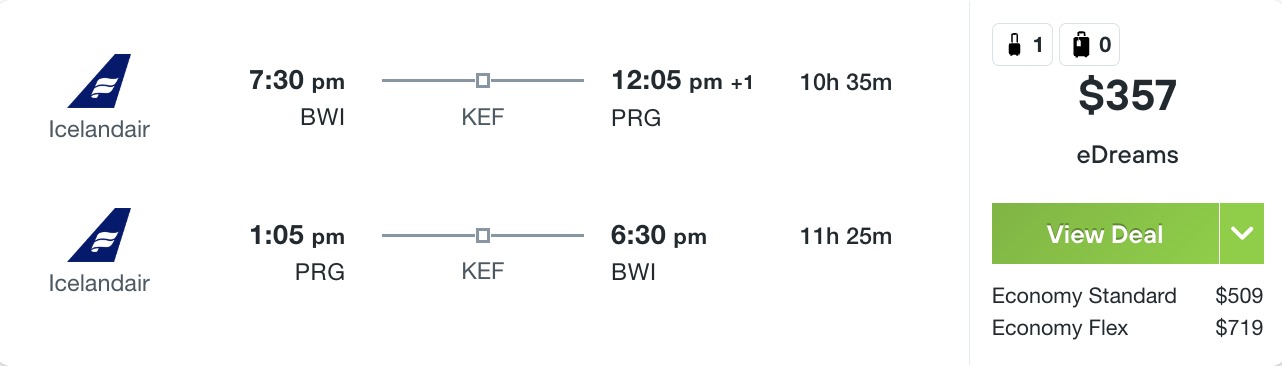1282x366 pixels.
Task: Click the return KEF layover stop marker
Action: coord(483,236)
